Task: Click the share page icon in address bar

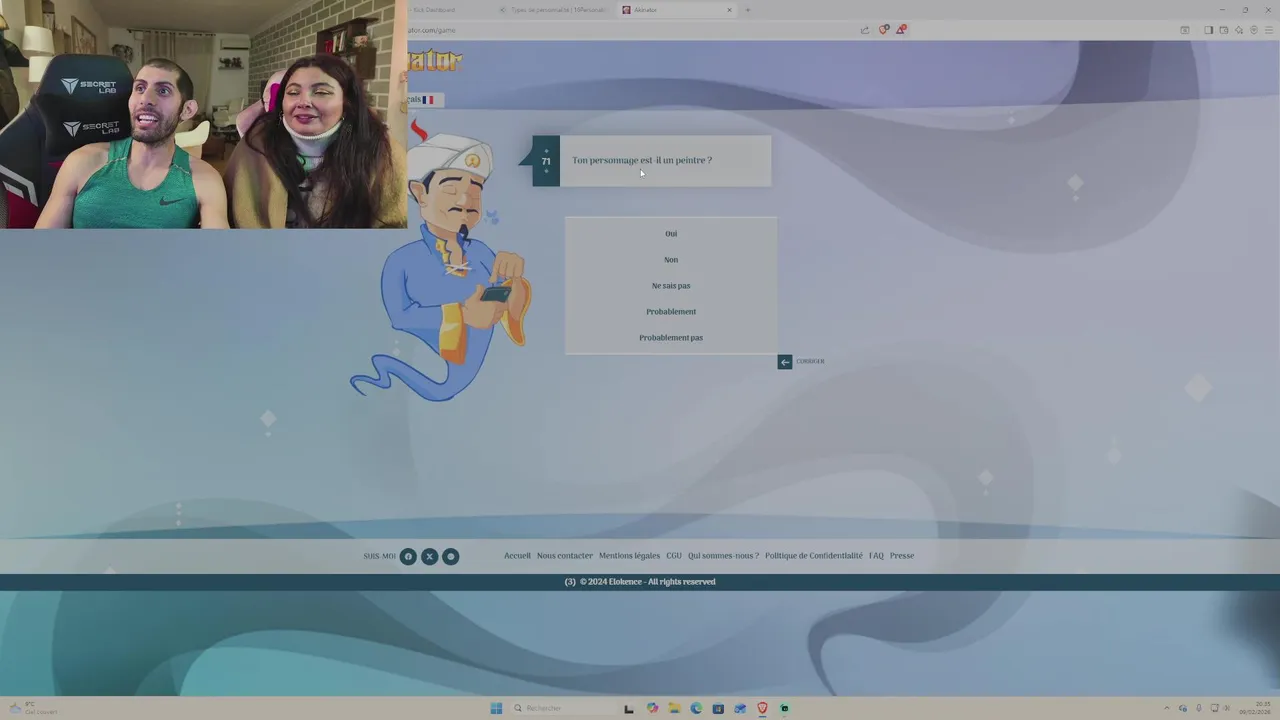Action: click(x=865, y=30)
